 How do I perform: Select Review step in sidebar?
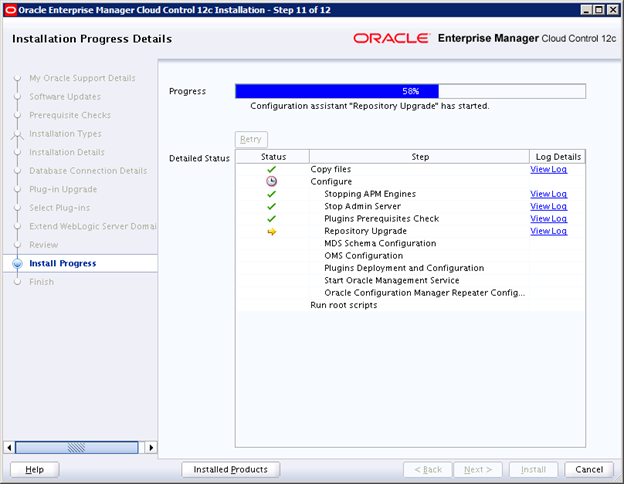[x=44, y=245]
